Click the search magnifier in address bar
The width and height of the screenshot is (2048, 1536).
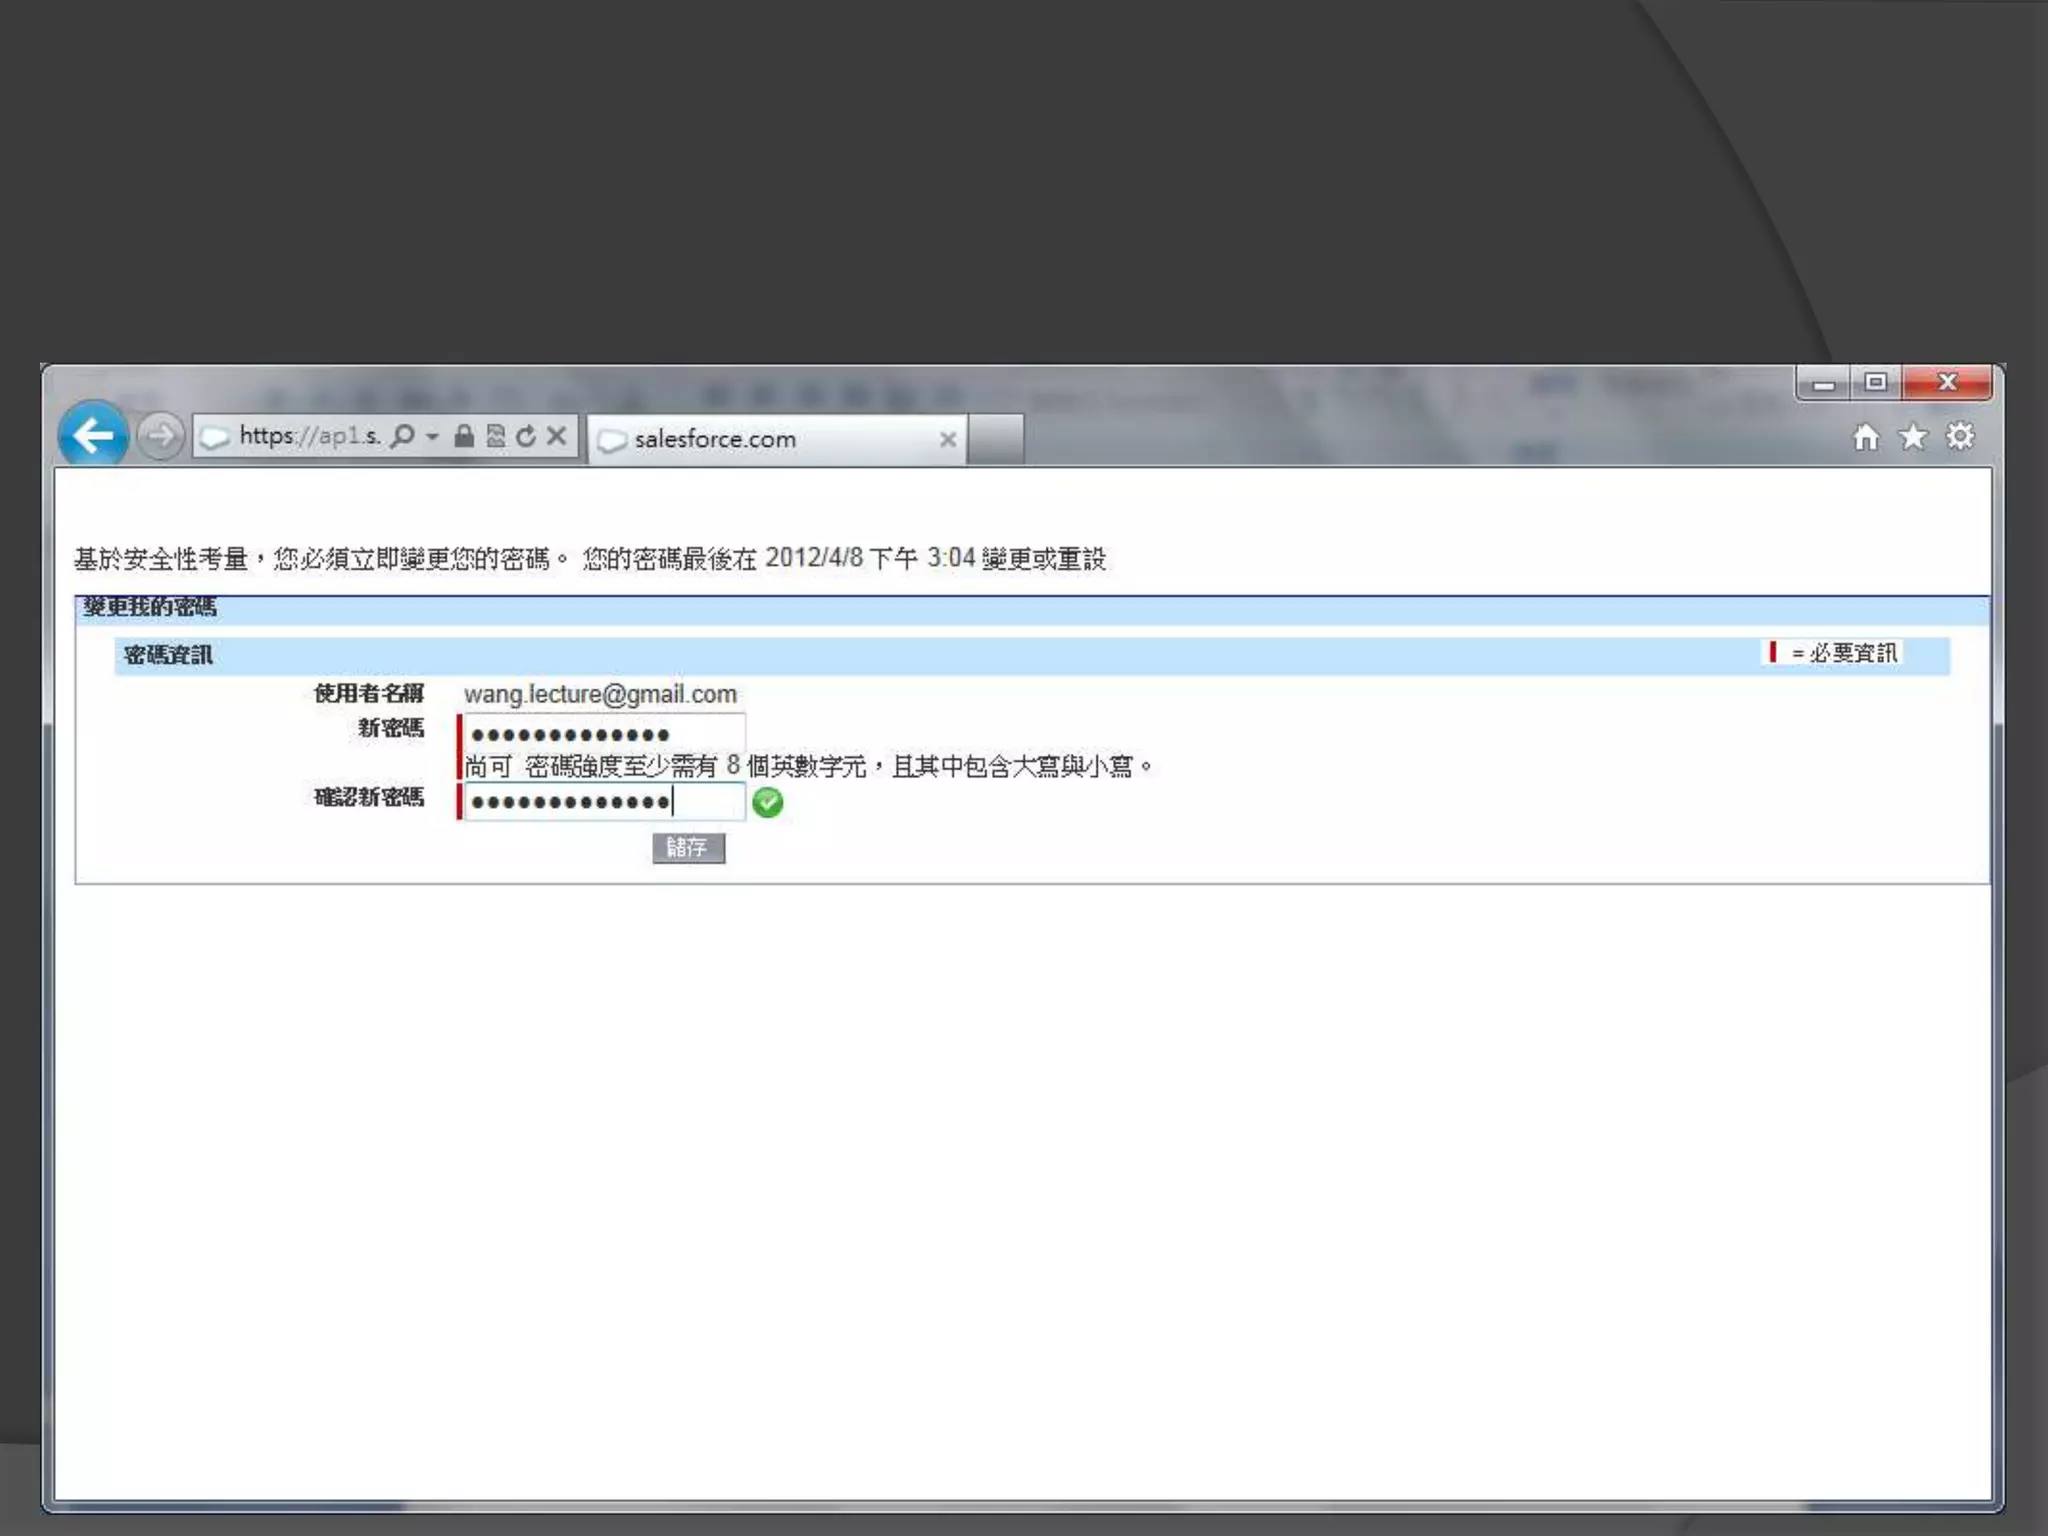[x=402, y=436]
